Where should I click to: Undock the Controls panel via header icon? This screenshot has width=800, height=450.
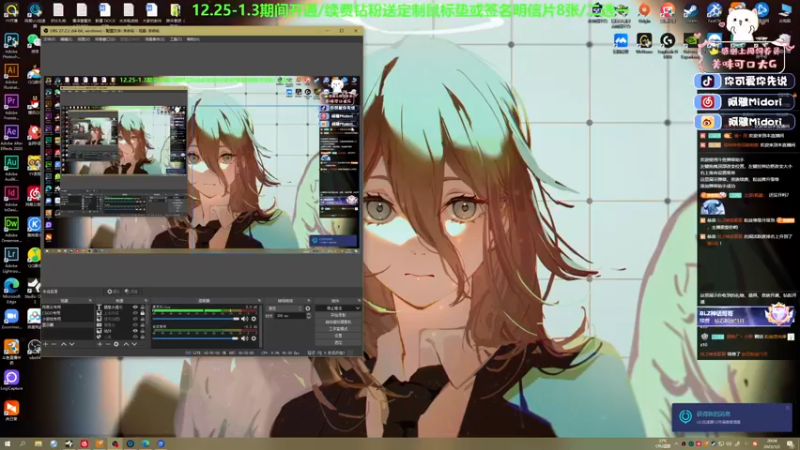359,301
